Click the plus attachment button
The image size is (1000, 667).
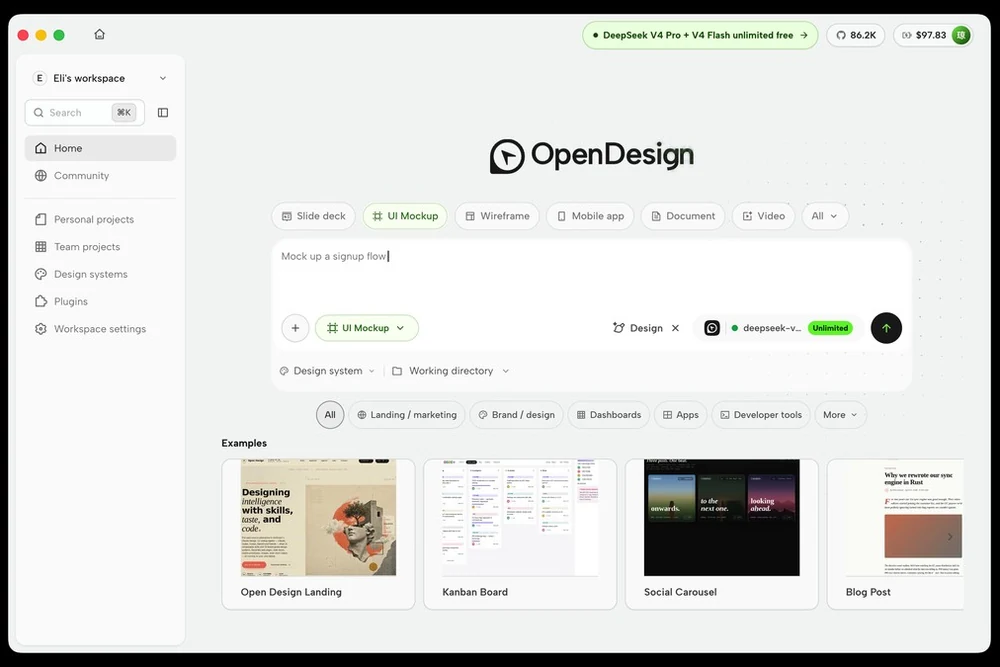tap(295, 328)
